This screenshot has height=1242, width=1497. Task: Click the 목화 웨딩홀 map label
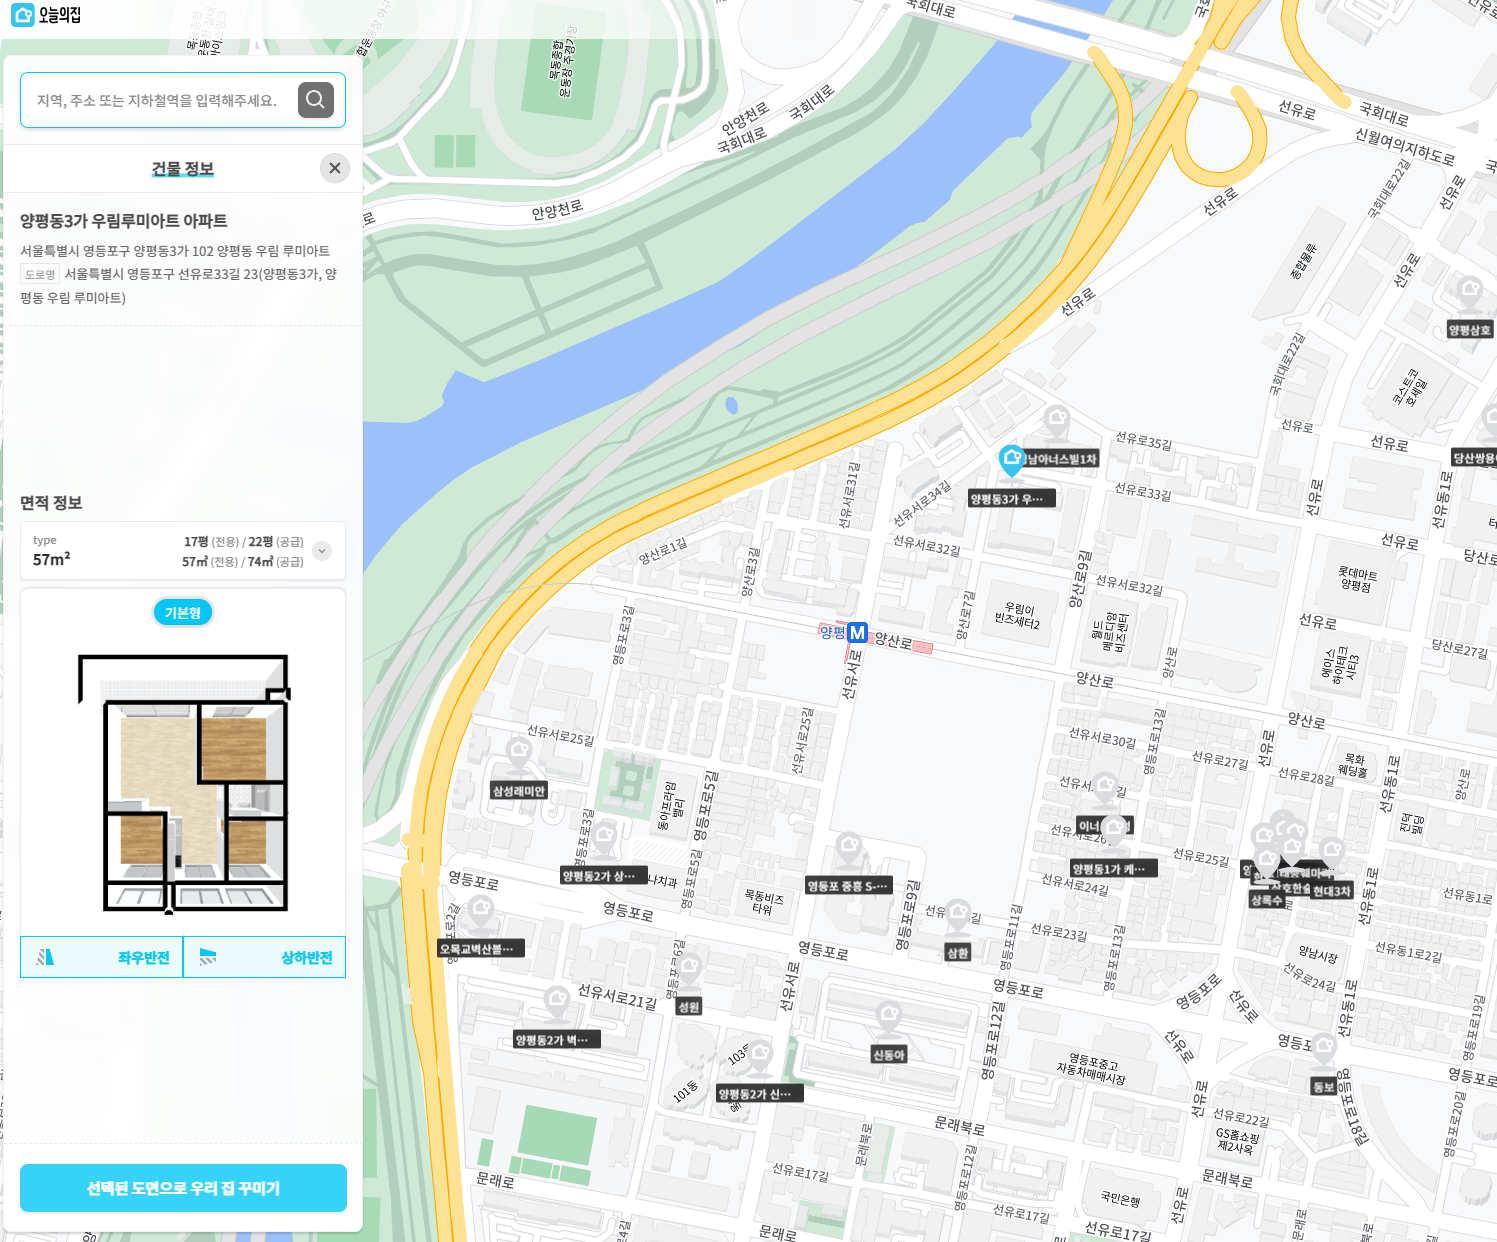[1353, 765]
